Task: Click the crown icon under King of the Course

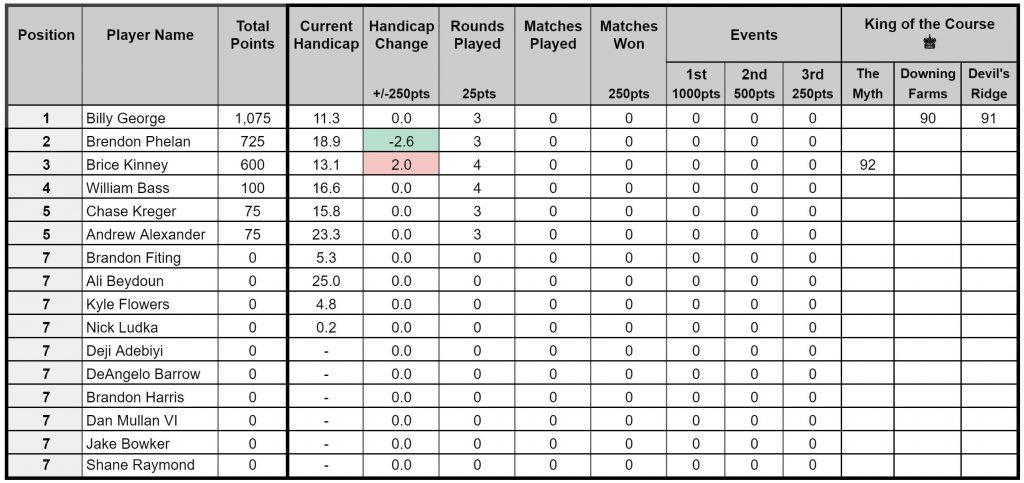Action: [929, 43]
